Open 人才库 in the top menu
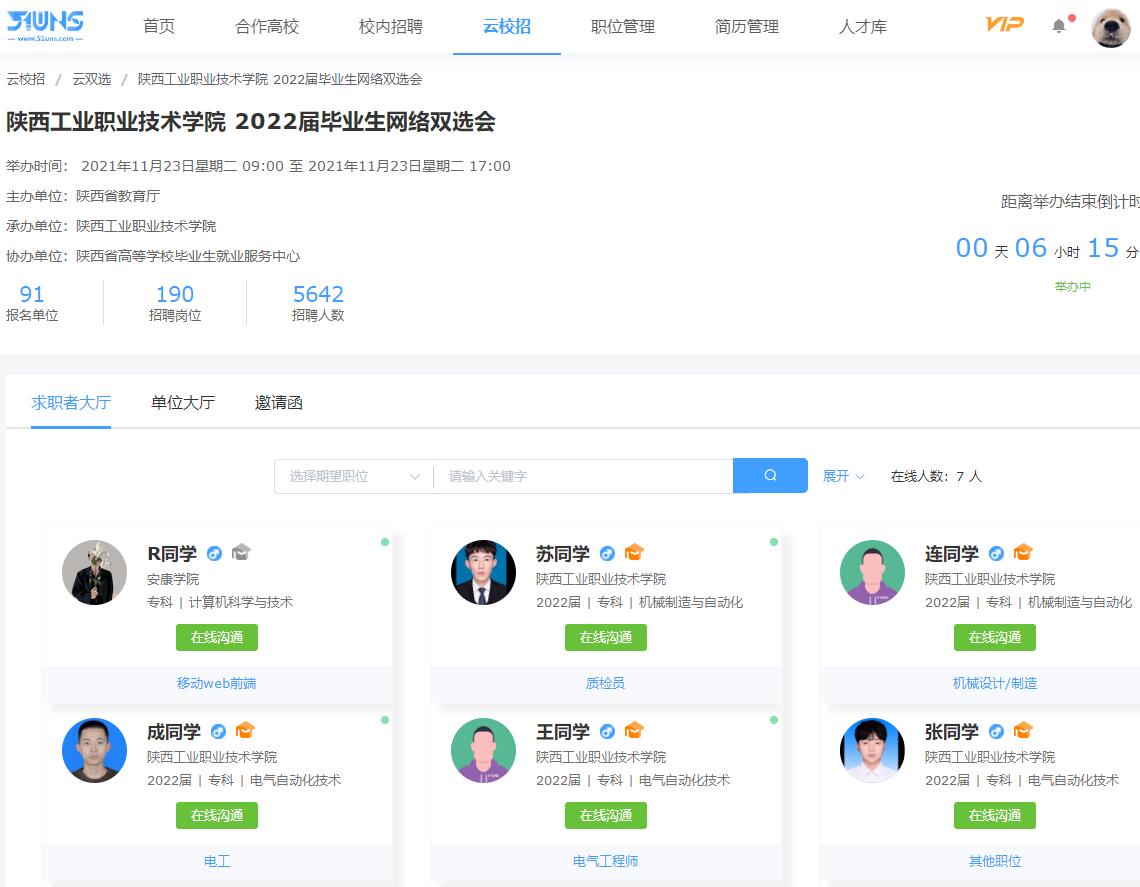 pyautogui.click(x=862, y=27)
